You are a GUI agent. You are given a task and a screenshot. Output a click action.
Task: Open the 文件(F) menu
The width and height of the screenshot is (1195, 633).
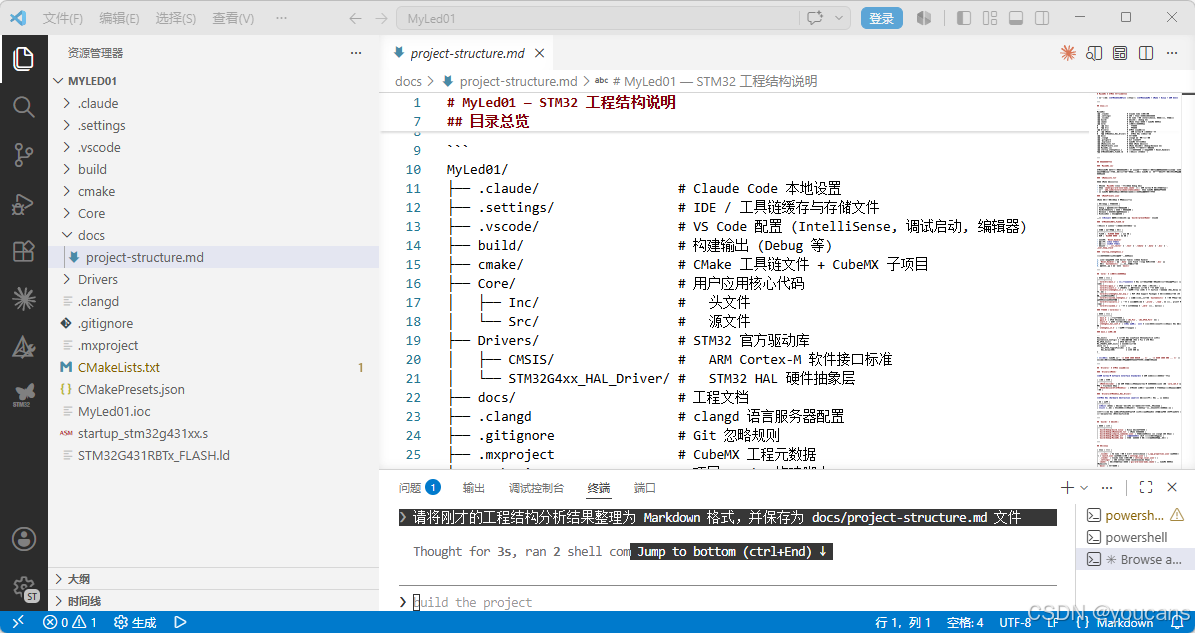62,18
